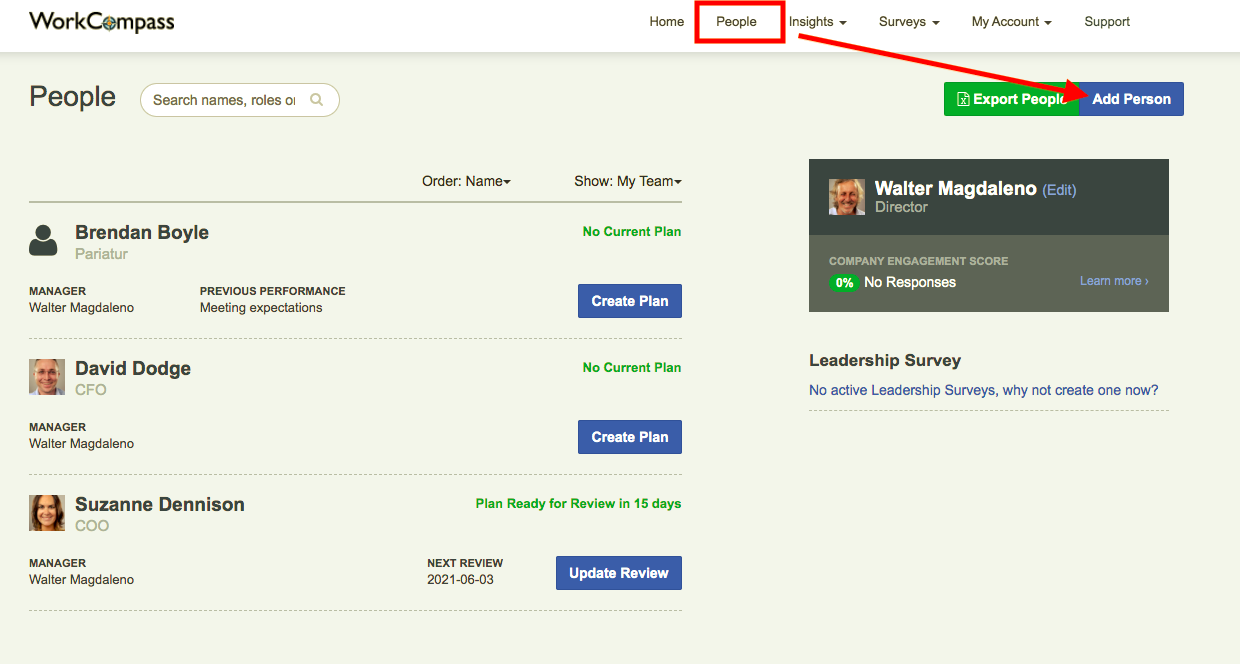Open the My Account dropdown

pyautogui.click(x=1011, y=21)
